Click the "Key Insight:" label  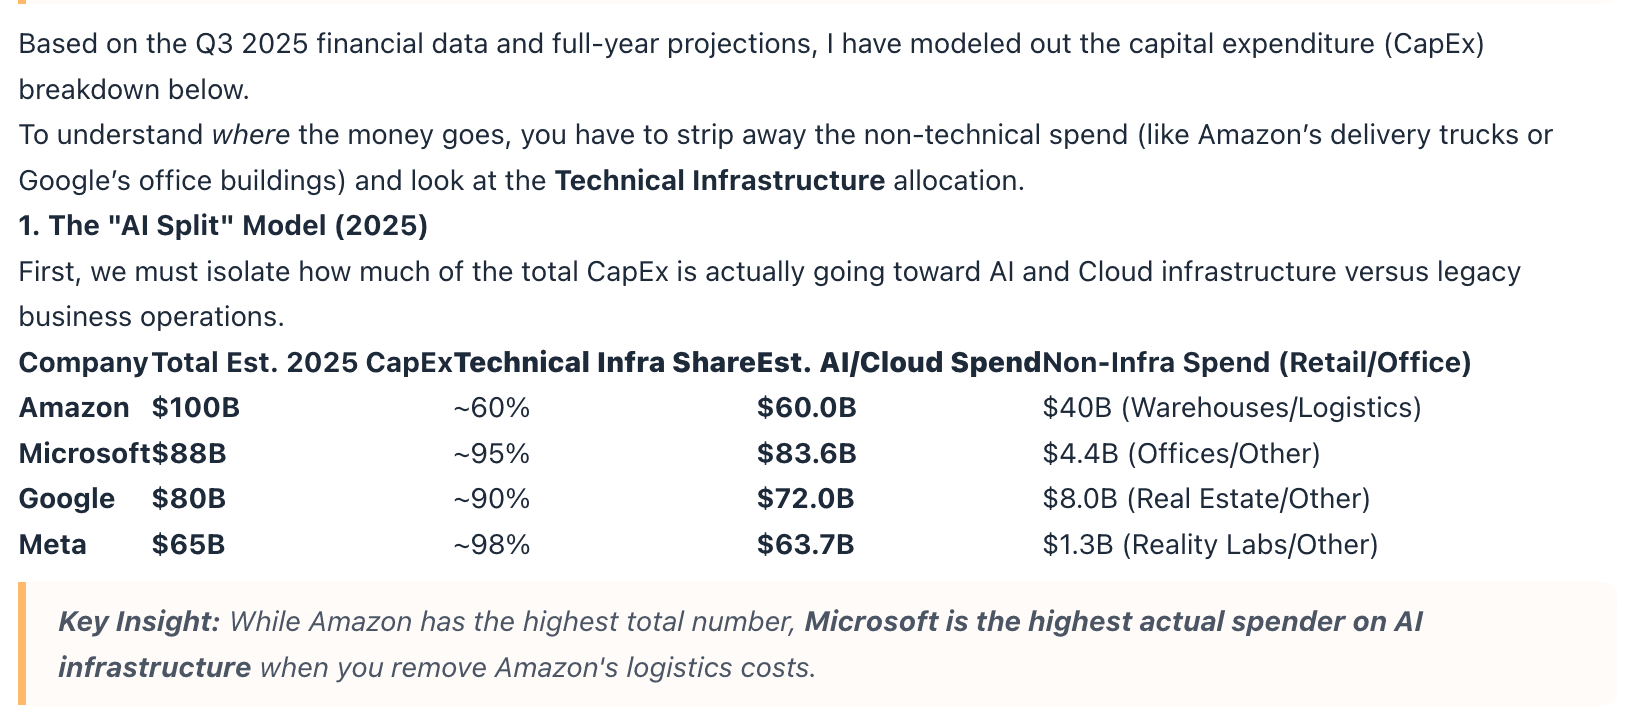click(139, 622)
